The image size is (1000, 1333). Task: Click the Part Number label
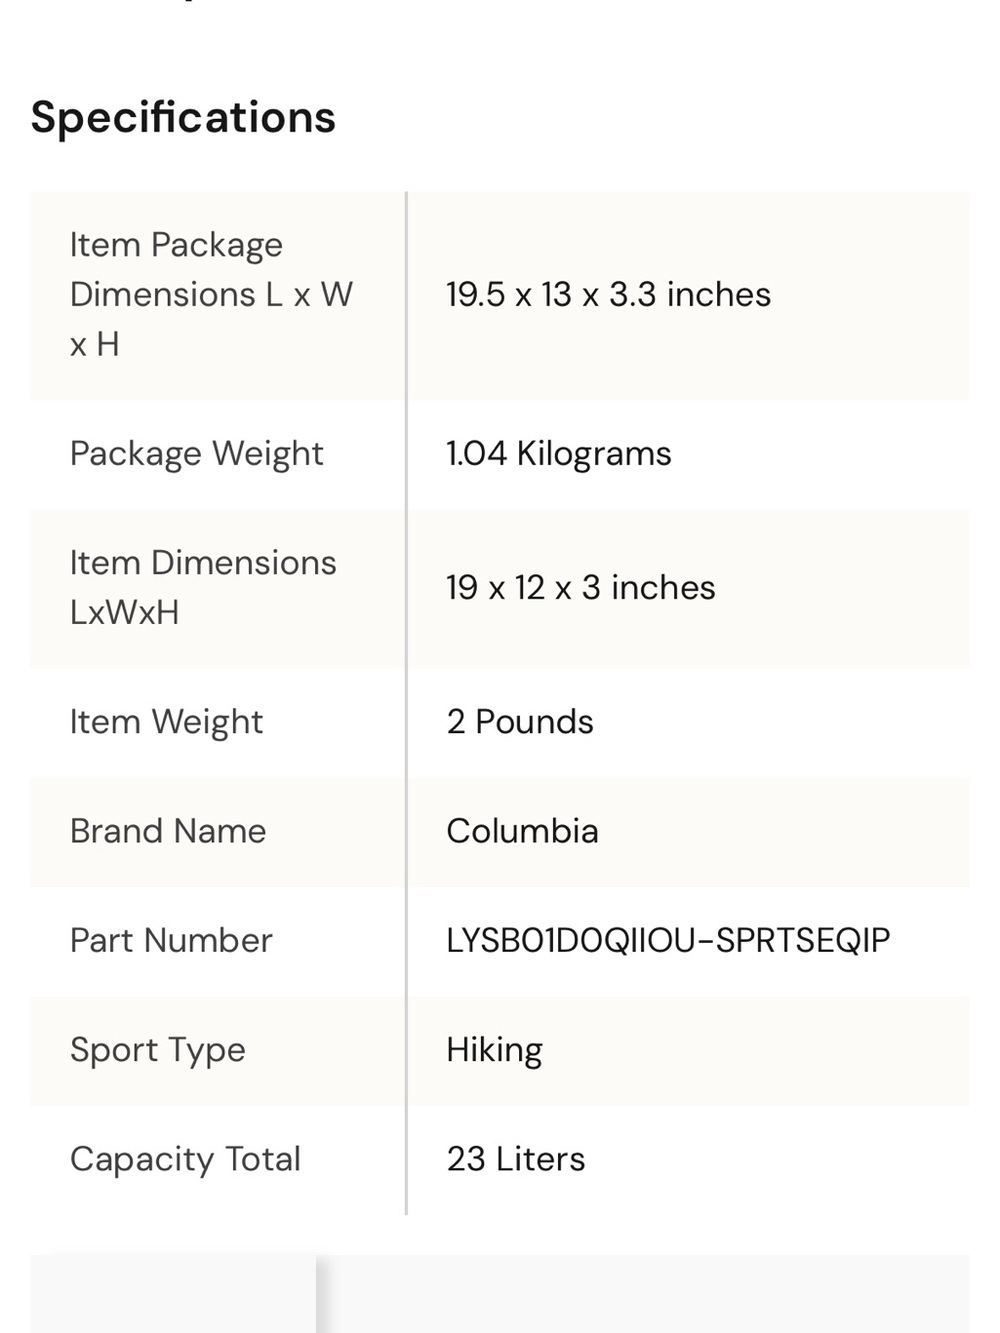pos(171,940)
